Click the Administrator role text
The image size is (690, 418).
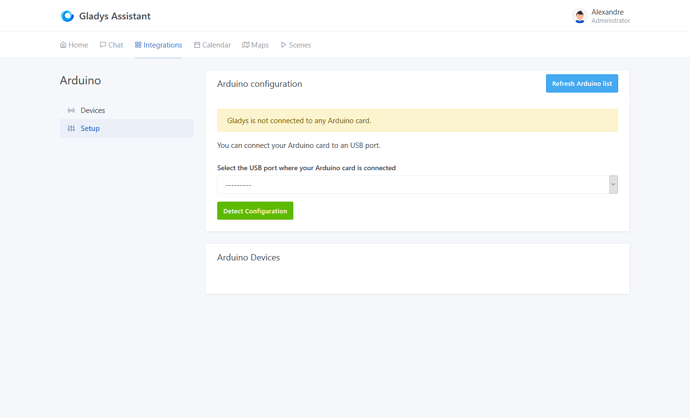pyautogui.click(x=610, y=21)
